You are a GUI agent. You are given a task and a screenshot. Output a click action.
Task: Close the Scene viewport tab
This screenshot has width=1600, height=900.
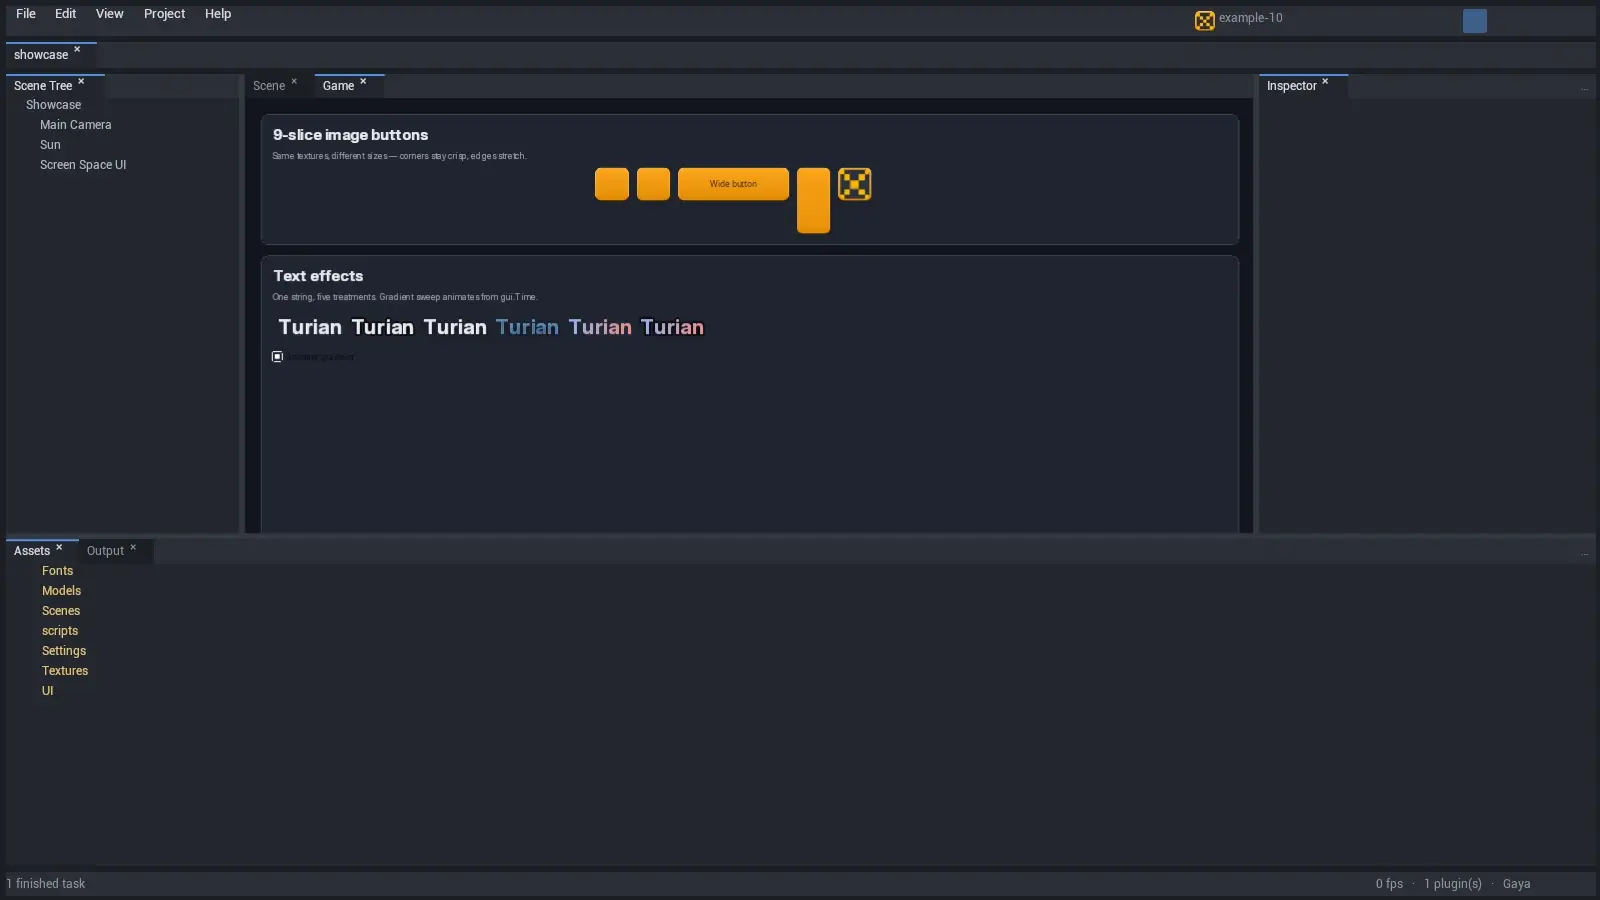pyautogui.click(x=294, y=82)
